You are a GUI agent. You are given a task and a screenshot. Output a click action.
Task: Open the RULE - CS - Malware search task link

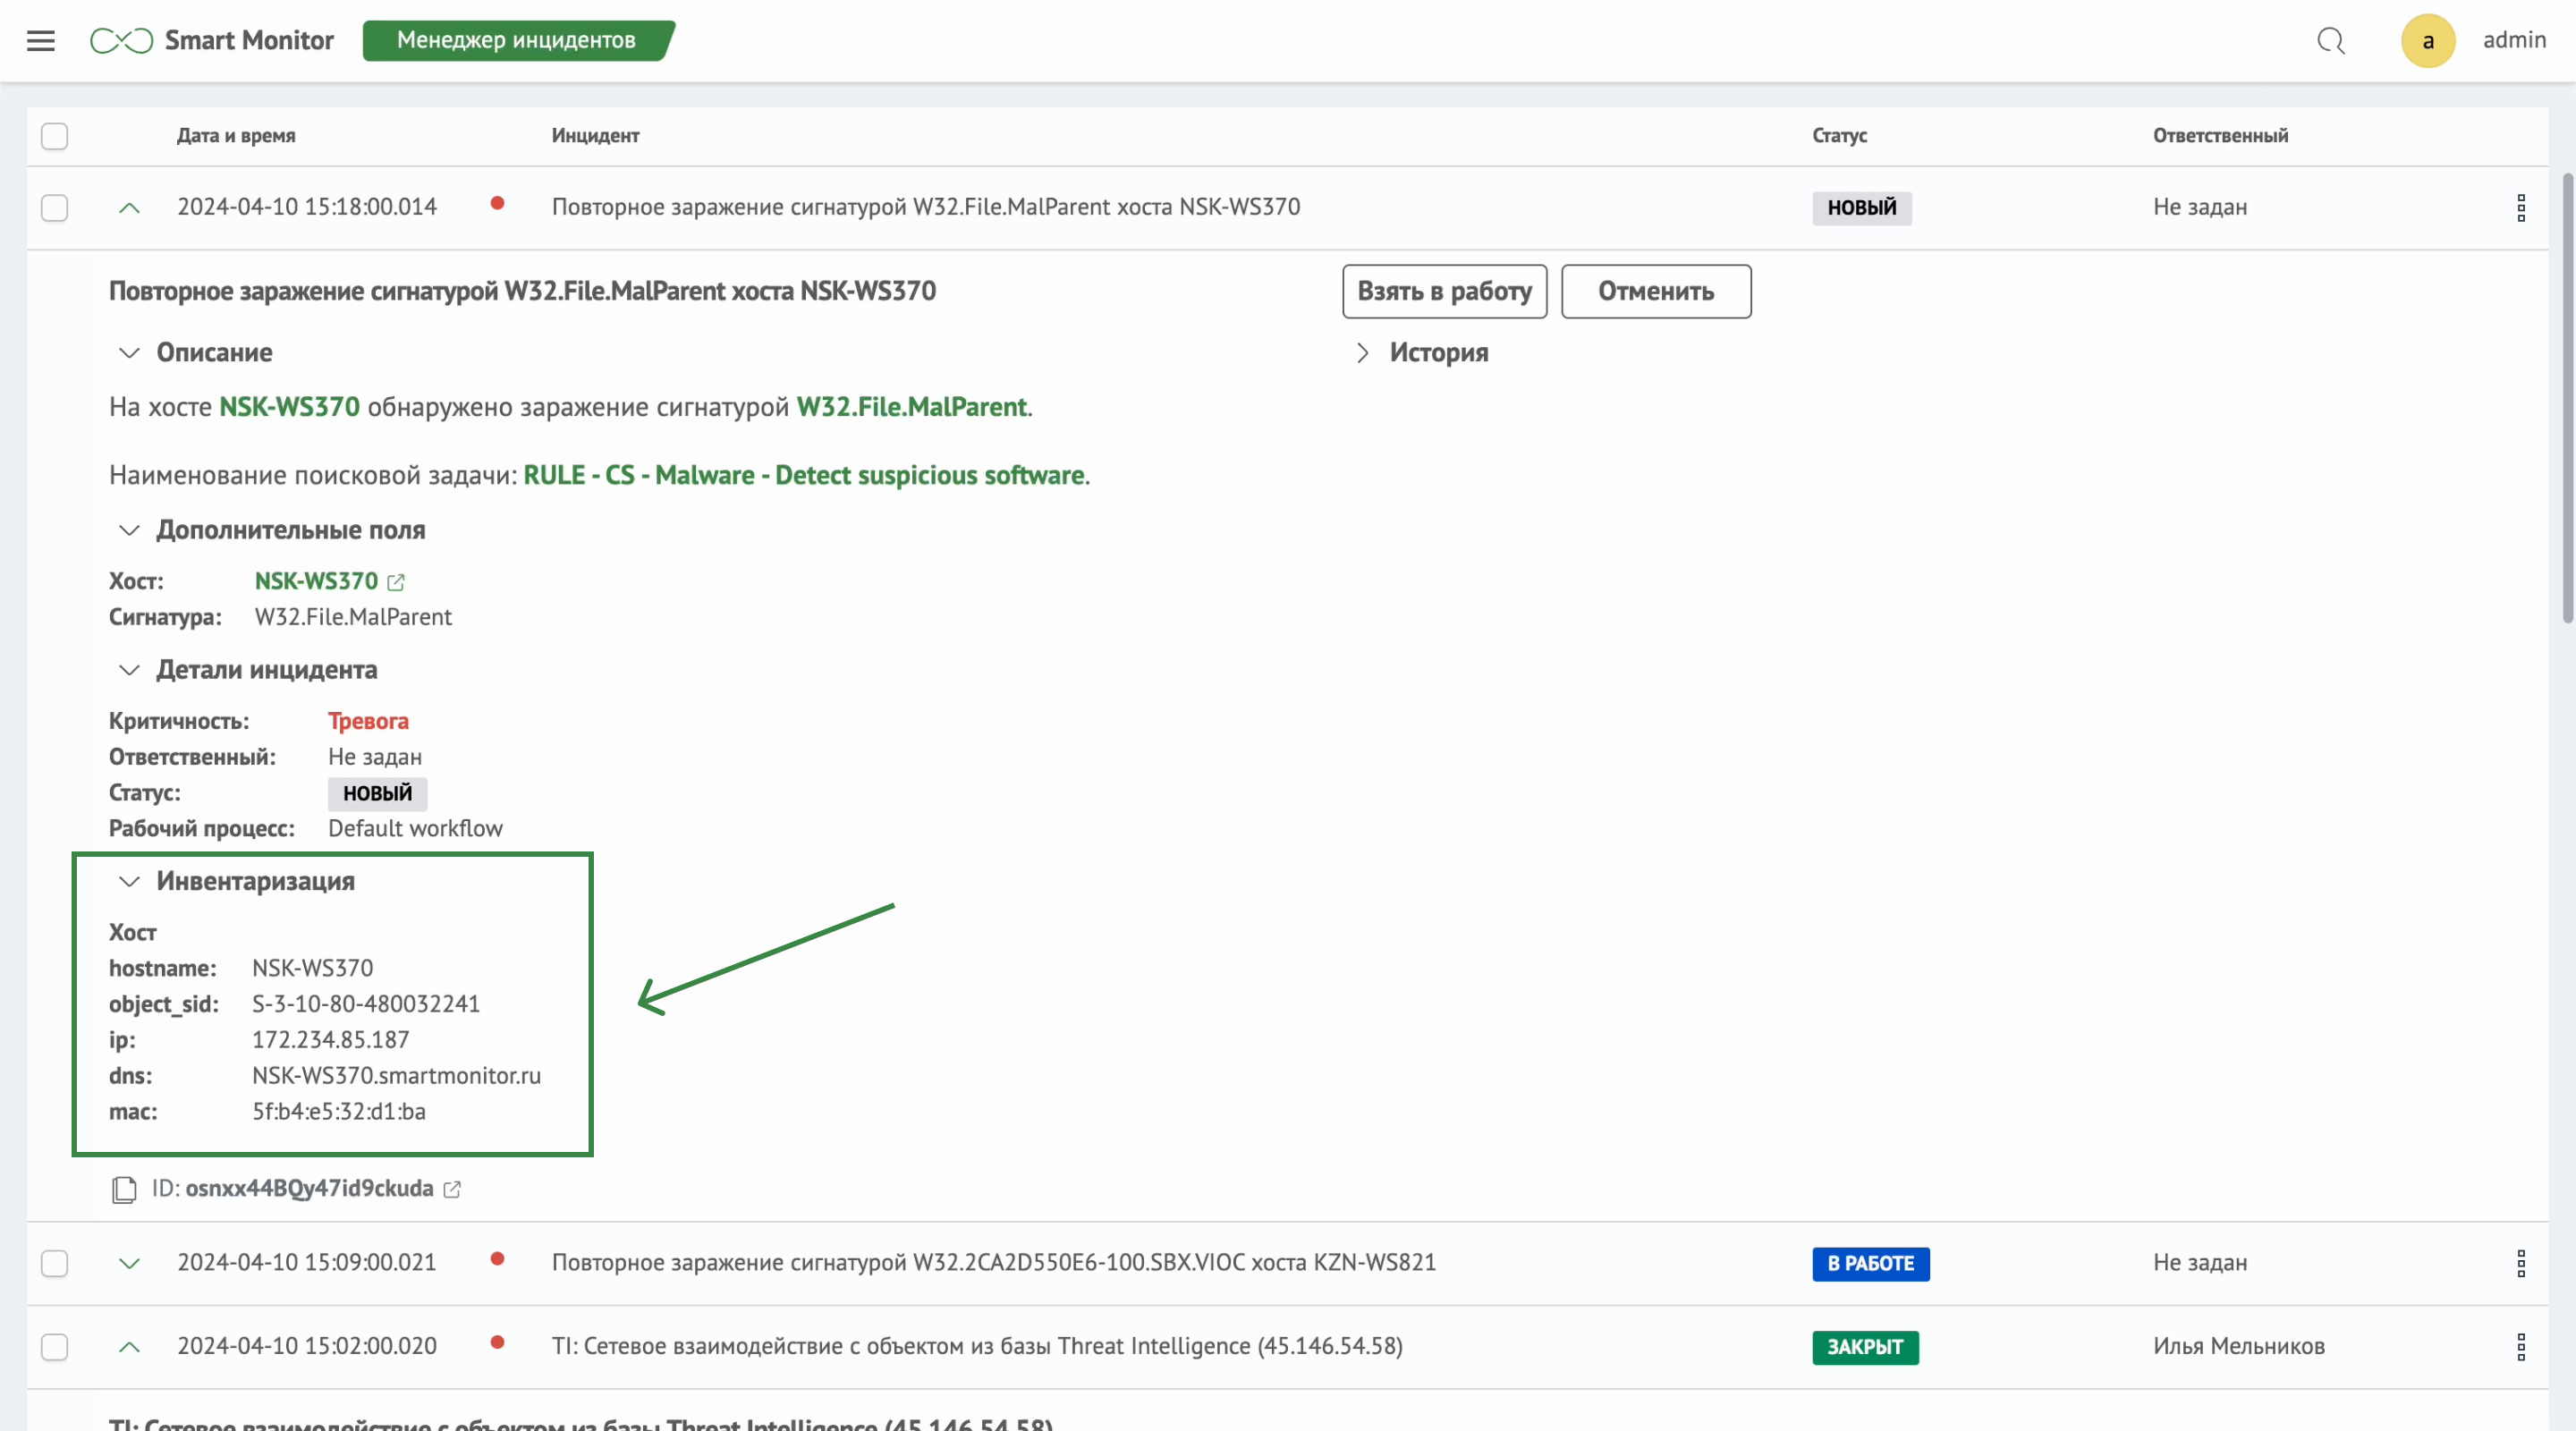click(x=803, y=475)
